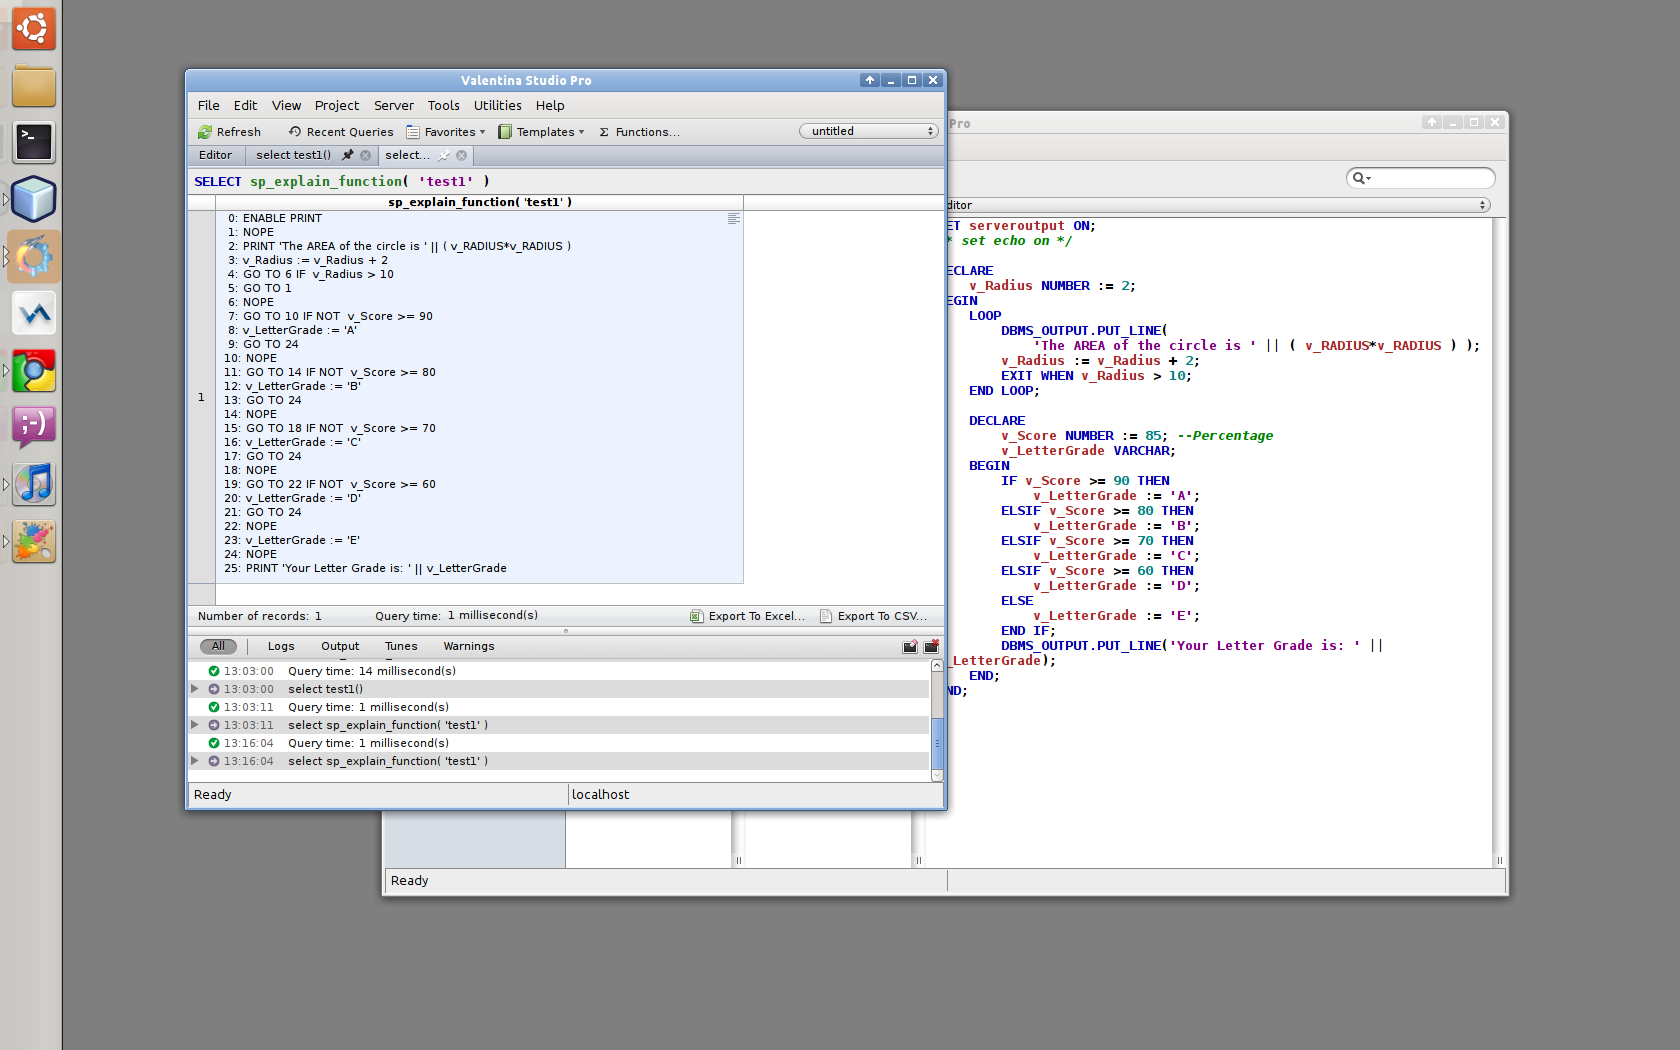Image resolution: width=1680 pixels, height=1050 pixels.
Task: Click the search field in back window
Action: click(1421, 178)
